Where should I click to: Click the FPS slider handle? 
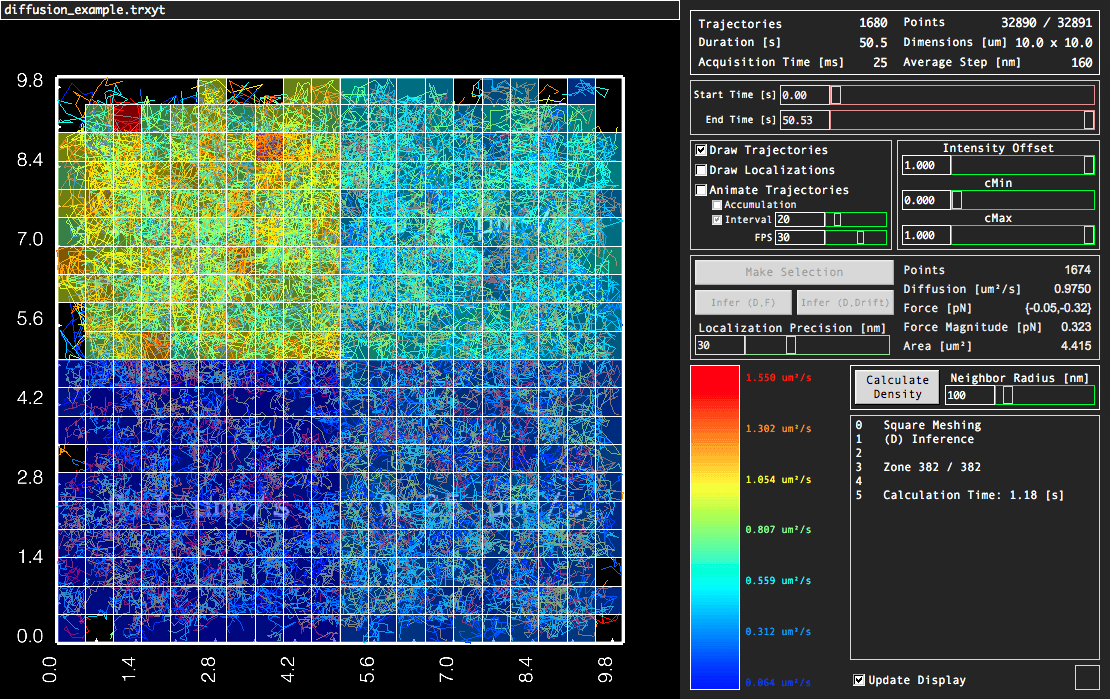coord(860,238)
